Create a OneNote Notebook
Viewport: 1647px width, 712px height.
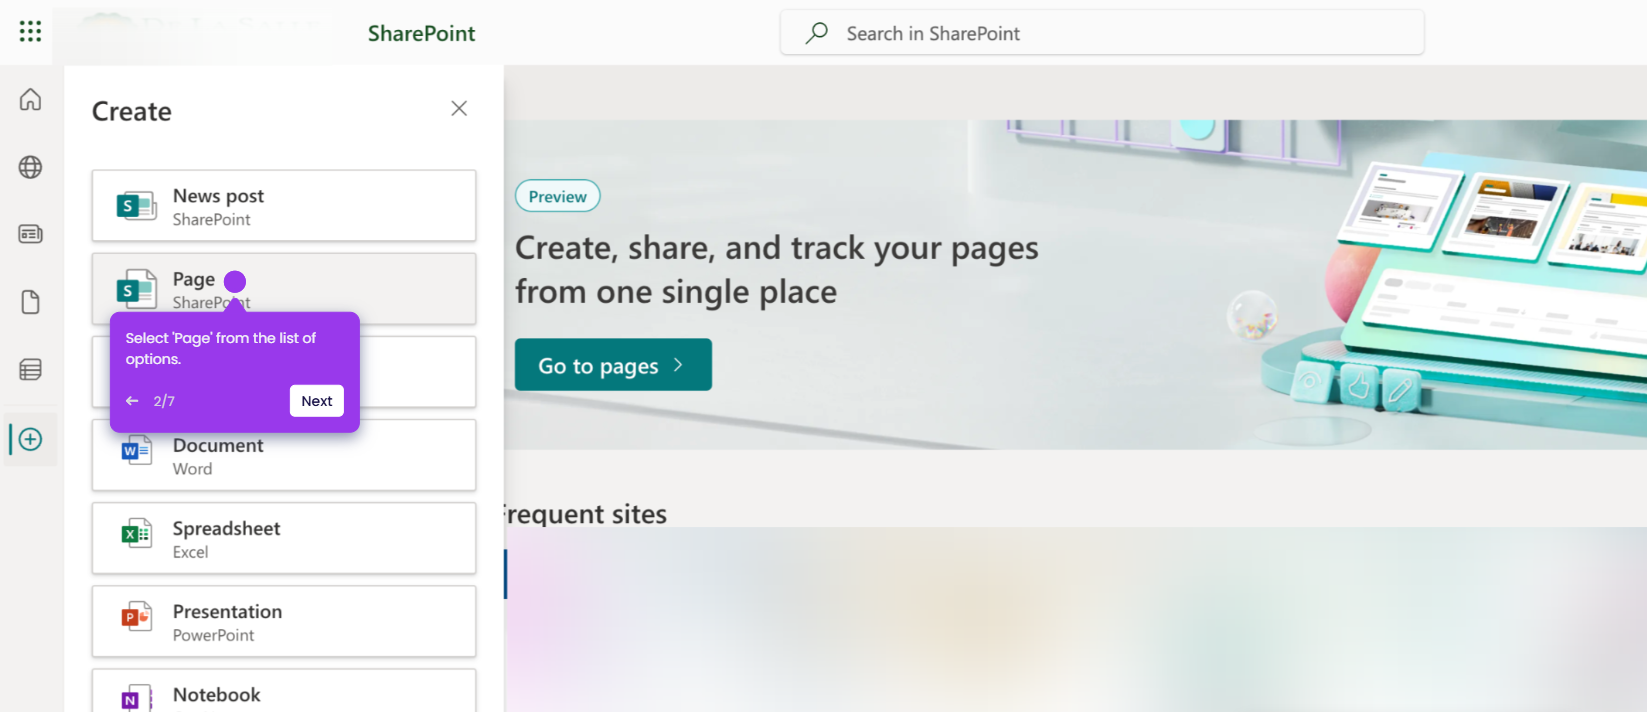tap(284, 691)
